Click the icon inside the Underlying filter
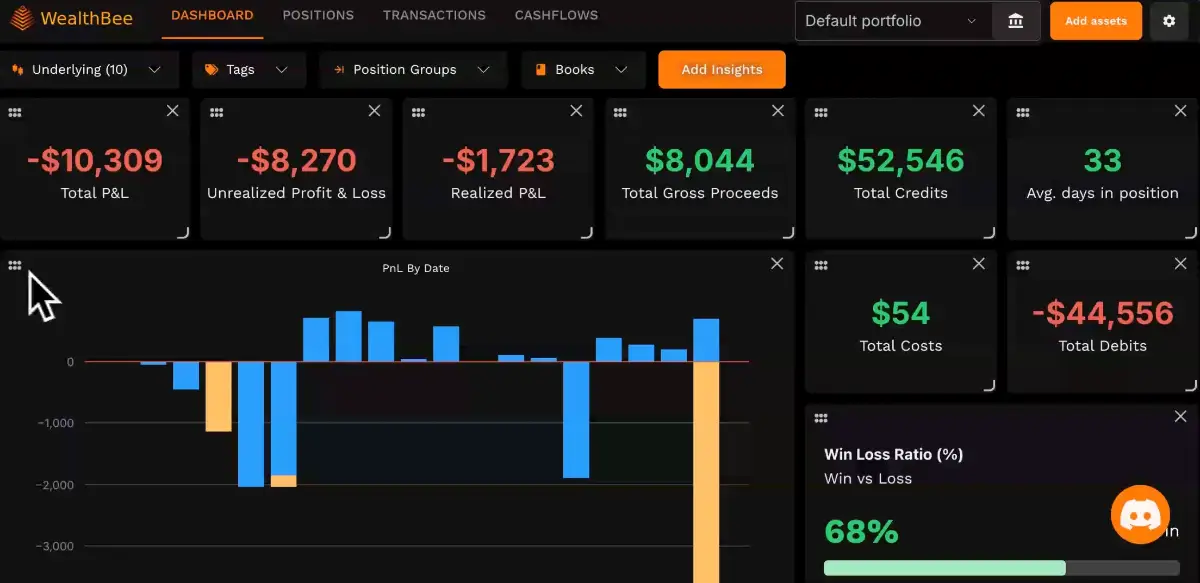Viewport: 1200px width, 583px height. pyautogui.click(x=16, y=69)
